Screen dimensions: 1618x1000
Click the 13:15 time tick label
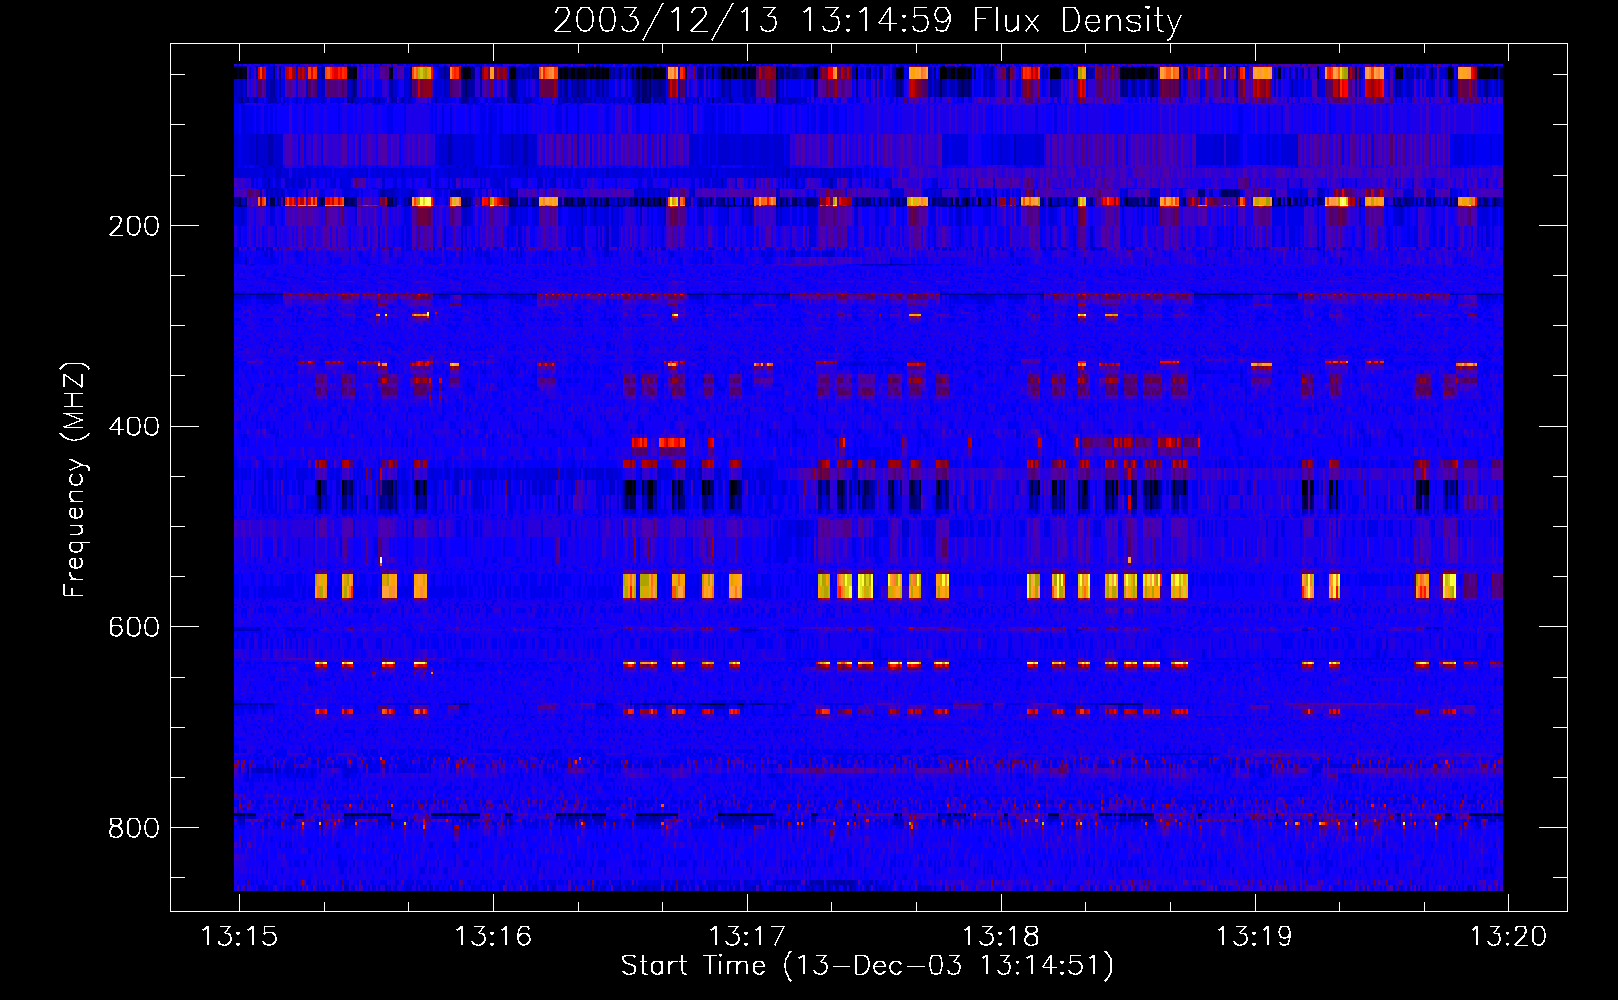coord(240,936)
